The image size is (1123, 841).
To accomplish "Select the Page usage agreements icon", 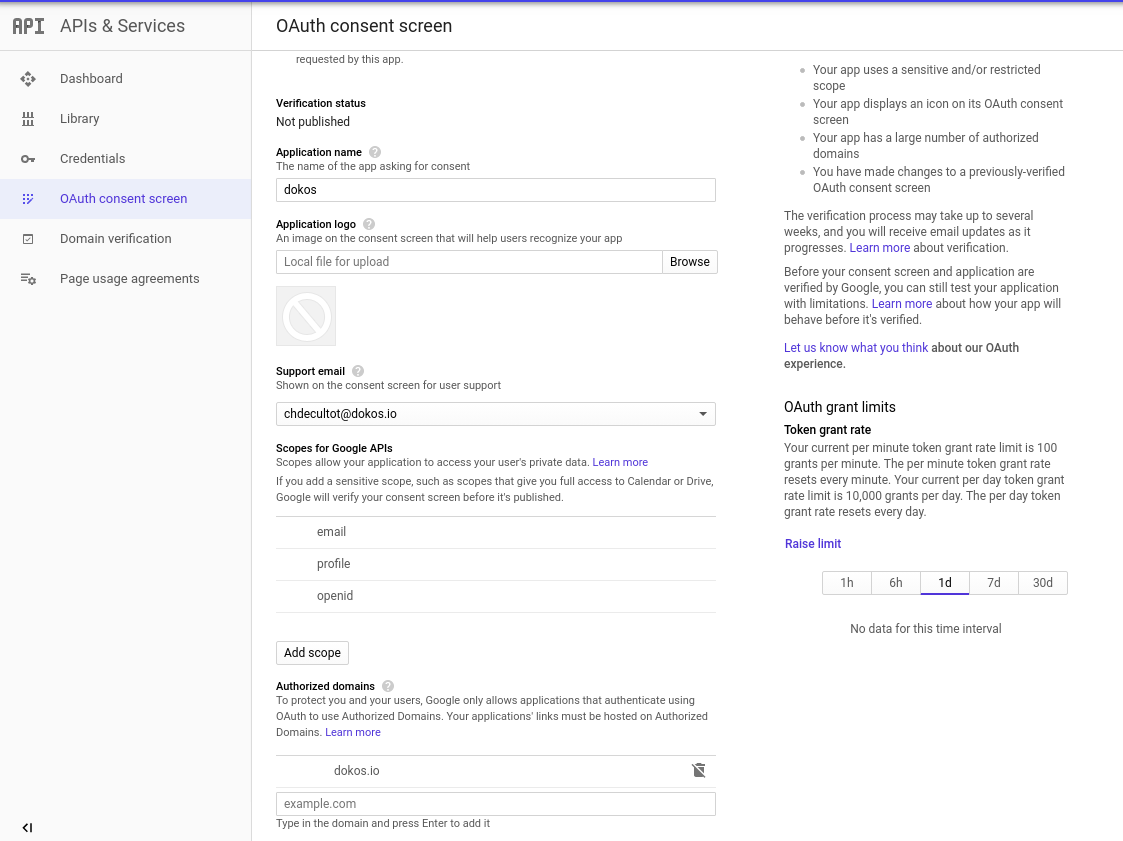I will (28, 278).
